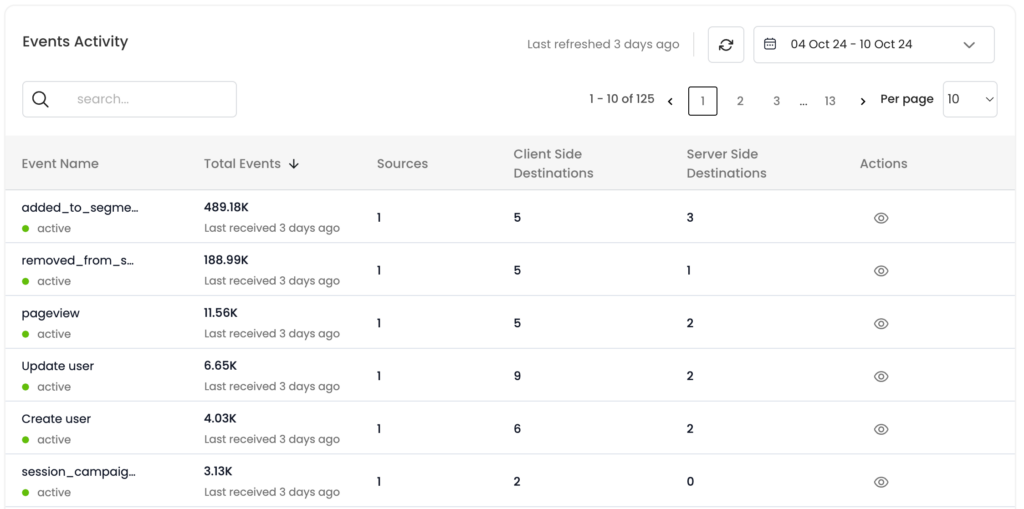Click active status under pageview
The image size is (1024, 509).
coord(46,334)
